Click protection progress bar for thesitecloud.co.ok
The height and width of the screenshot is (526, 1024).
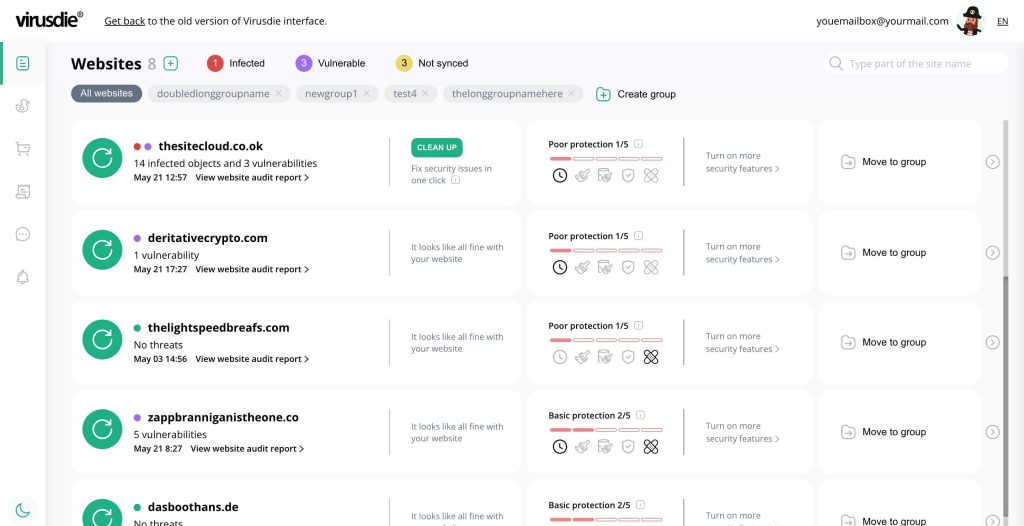pos(605,159)
